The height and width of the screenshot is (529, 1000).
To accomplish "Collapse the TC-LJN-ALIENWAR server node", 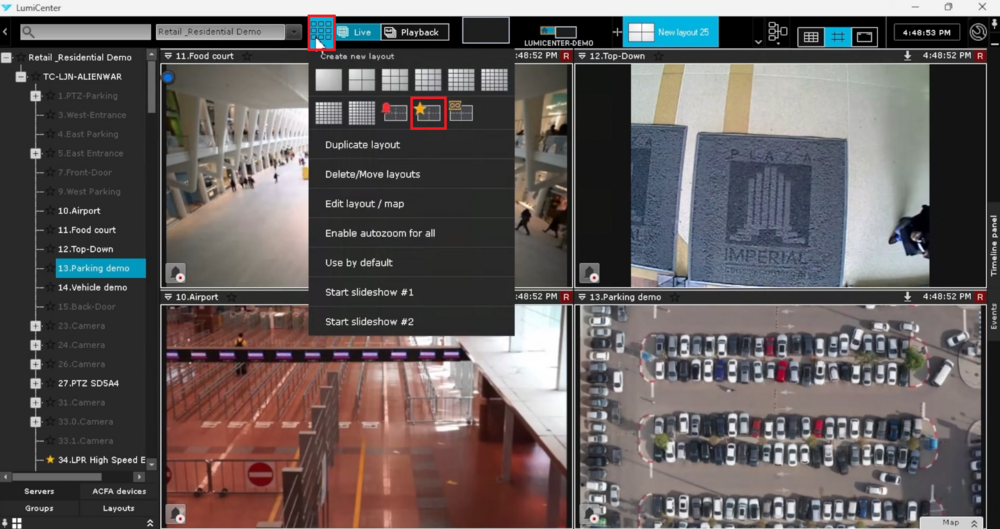I will (x=20, y=77).
